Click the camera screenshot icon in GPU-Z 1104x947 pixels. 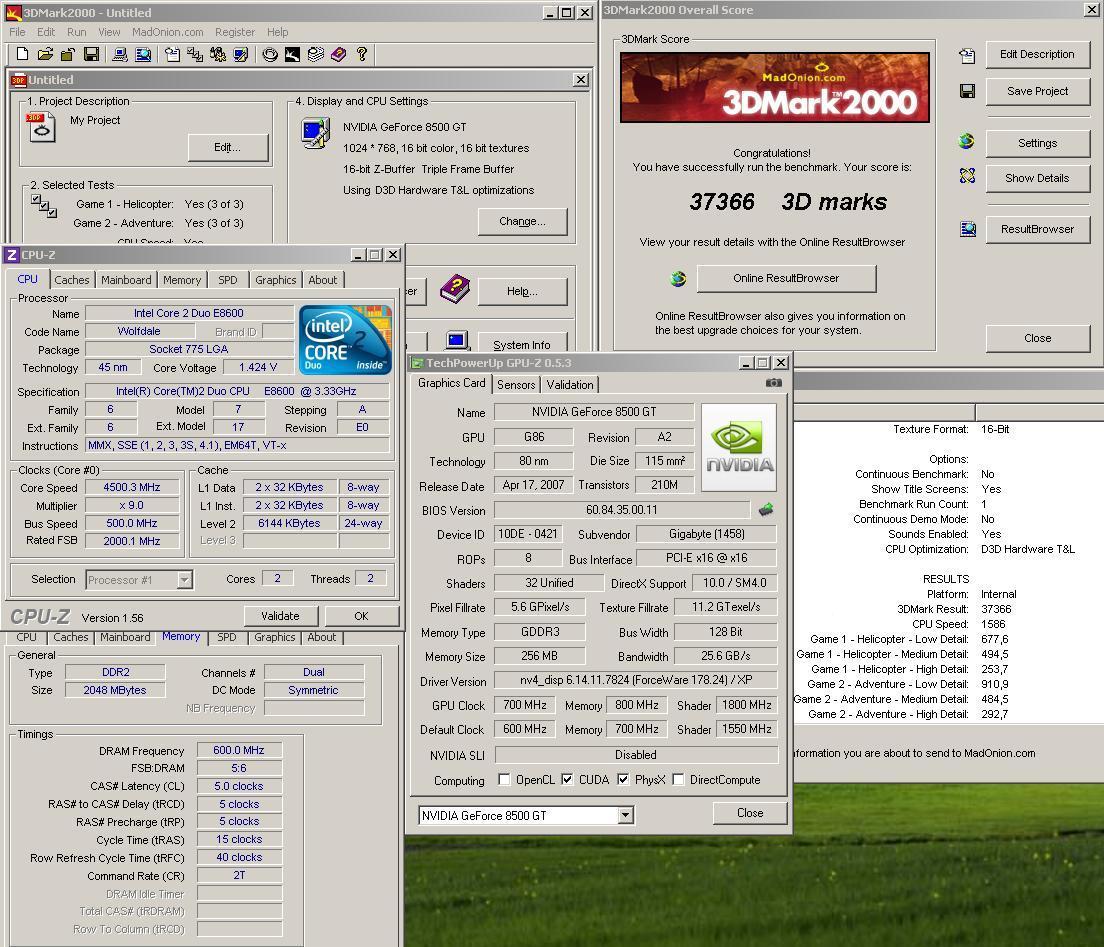(773, 383)
